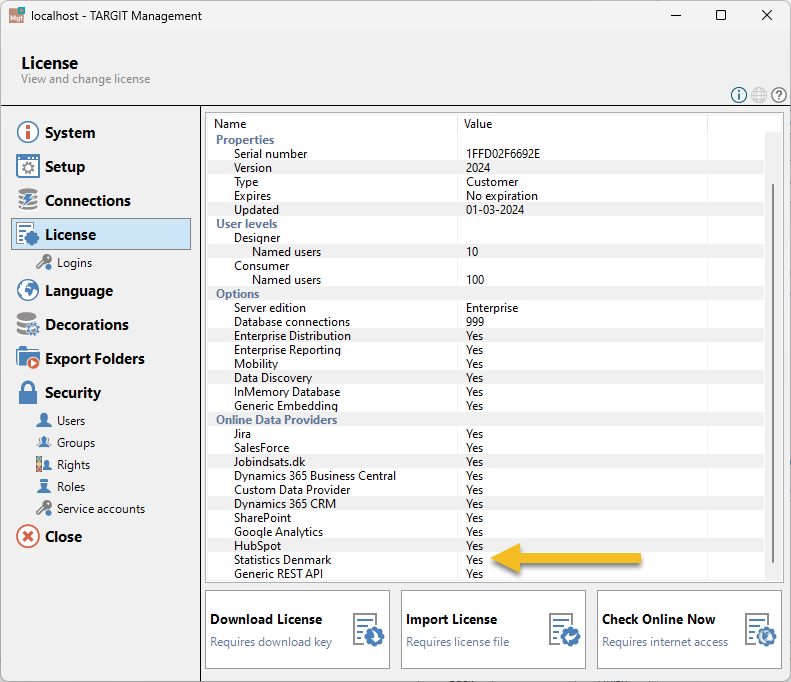
Task: Click the Online Data Providers heading
Action: 276,420
